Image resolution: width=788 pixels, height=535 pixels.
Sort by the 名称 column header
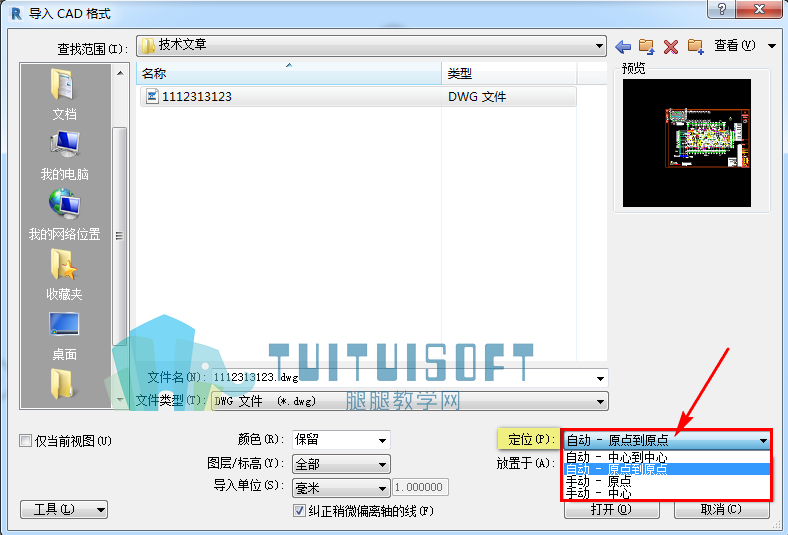289,73
